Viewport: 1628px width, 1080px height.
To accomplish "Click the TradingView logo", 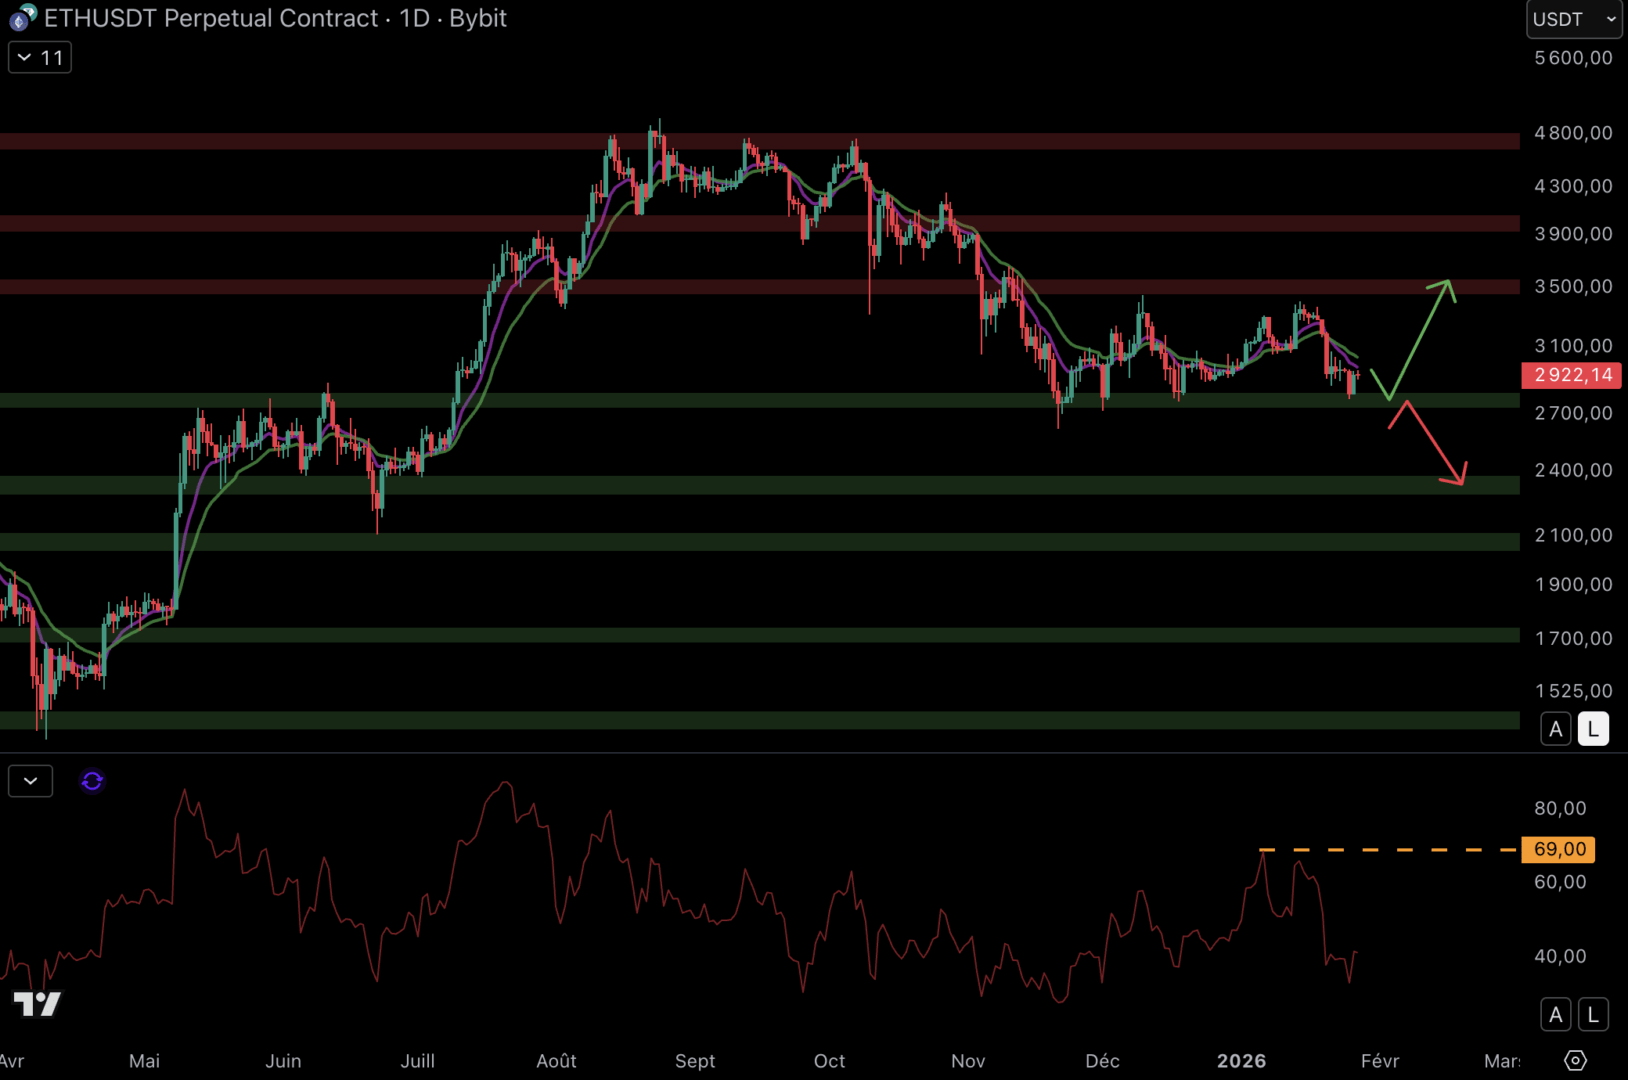I will [x=37, y=1004].
